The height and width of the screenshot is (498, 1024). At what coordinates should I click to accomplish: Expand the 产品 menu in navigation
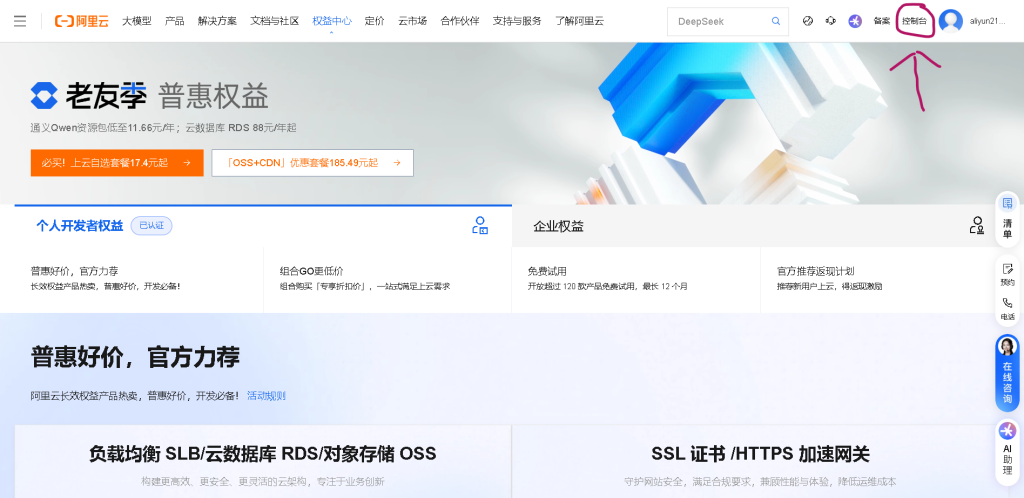tap(174, 21)
